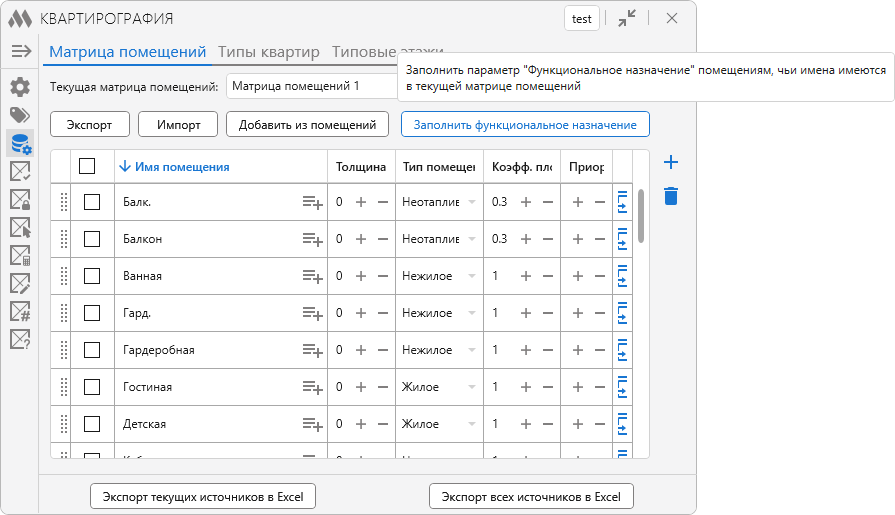Click the sidebar icon with a padlock

pos(20,199)
